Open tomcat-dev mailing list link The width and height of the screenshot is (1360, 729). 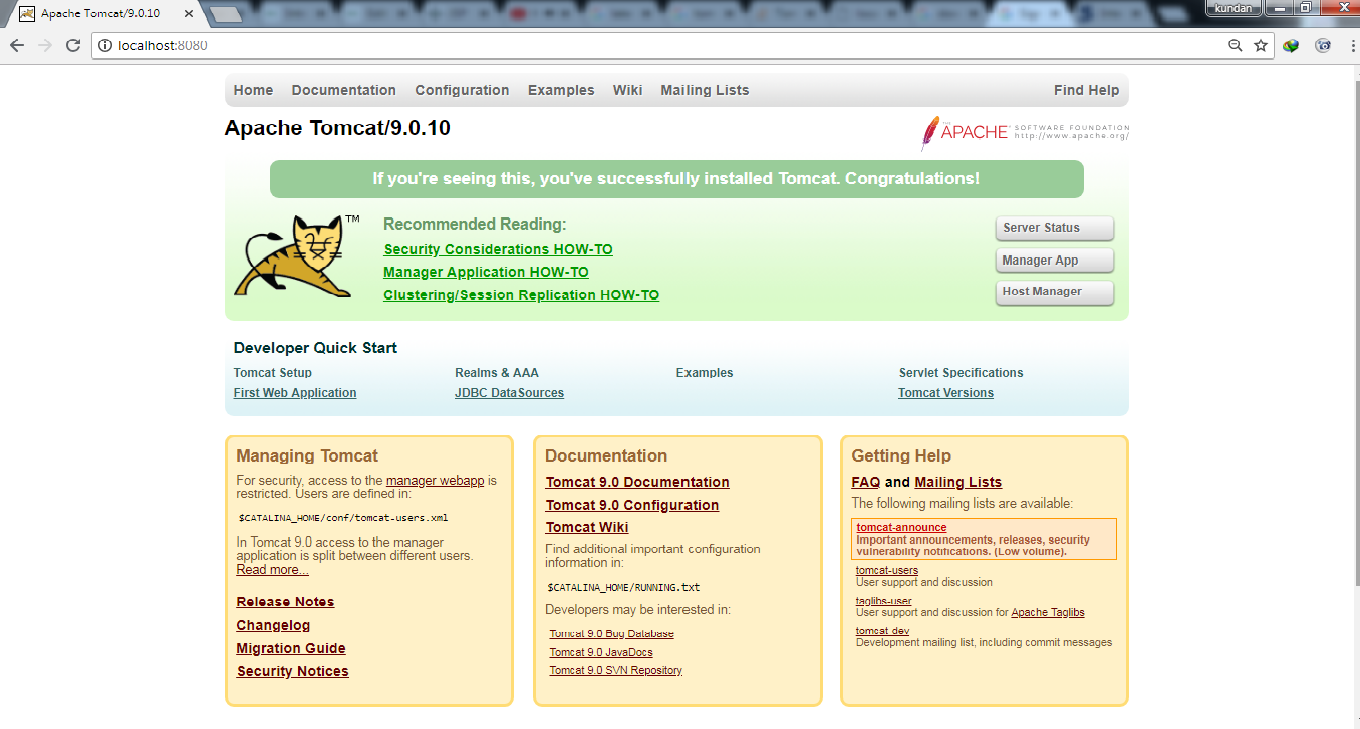coord(882,631)
